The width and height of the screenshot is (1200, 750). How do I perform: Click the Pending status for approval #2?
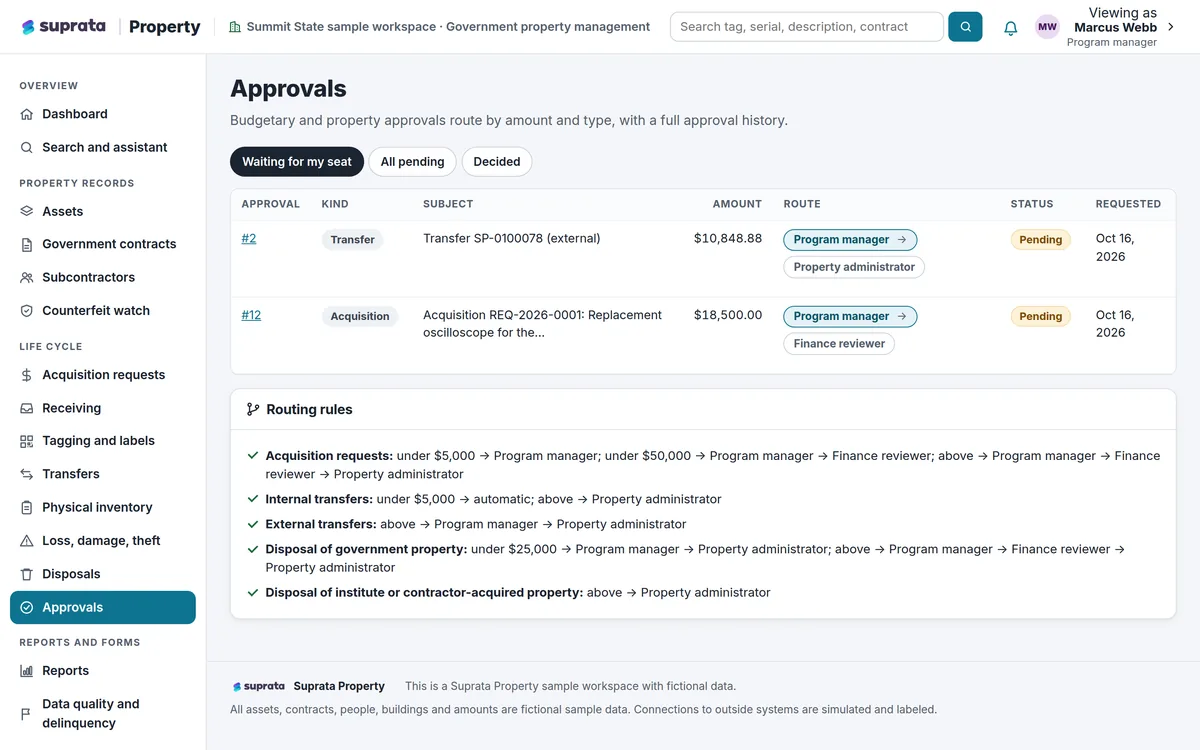[x=1040, y=240]
